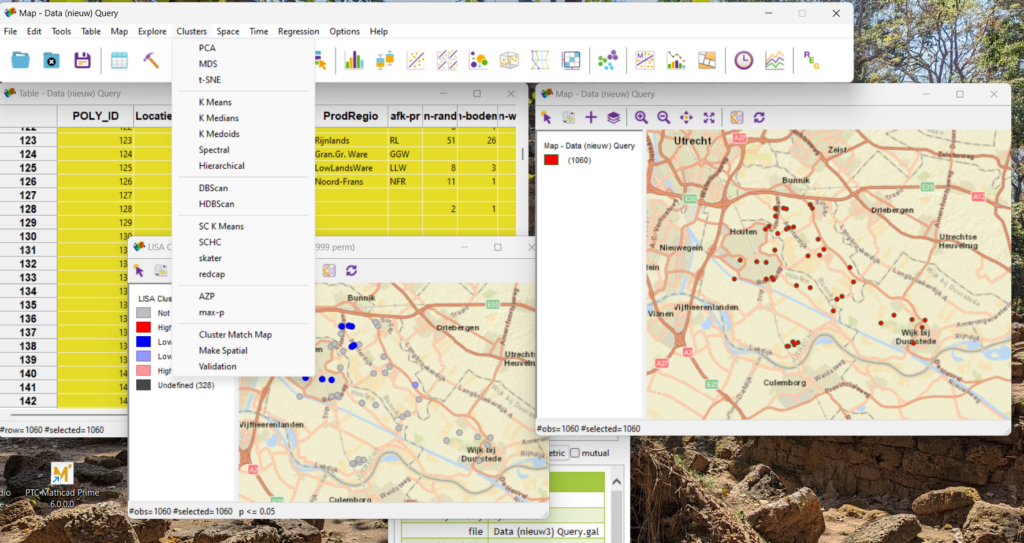
Task: Click the Save project icon in main toolbar
Action: click(82, 60)
